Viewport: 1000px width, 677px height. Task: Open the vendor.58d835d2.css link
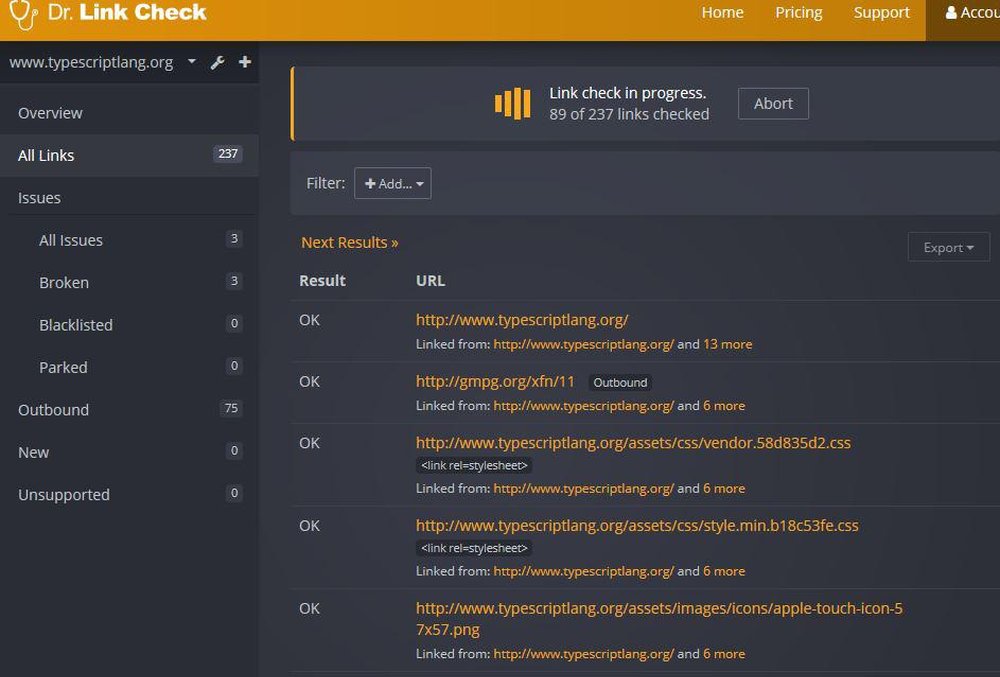[633, 442]
